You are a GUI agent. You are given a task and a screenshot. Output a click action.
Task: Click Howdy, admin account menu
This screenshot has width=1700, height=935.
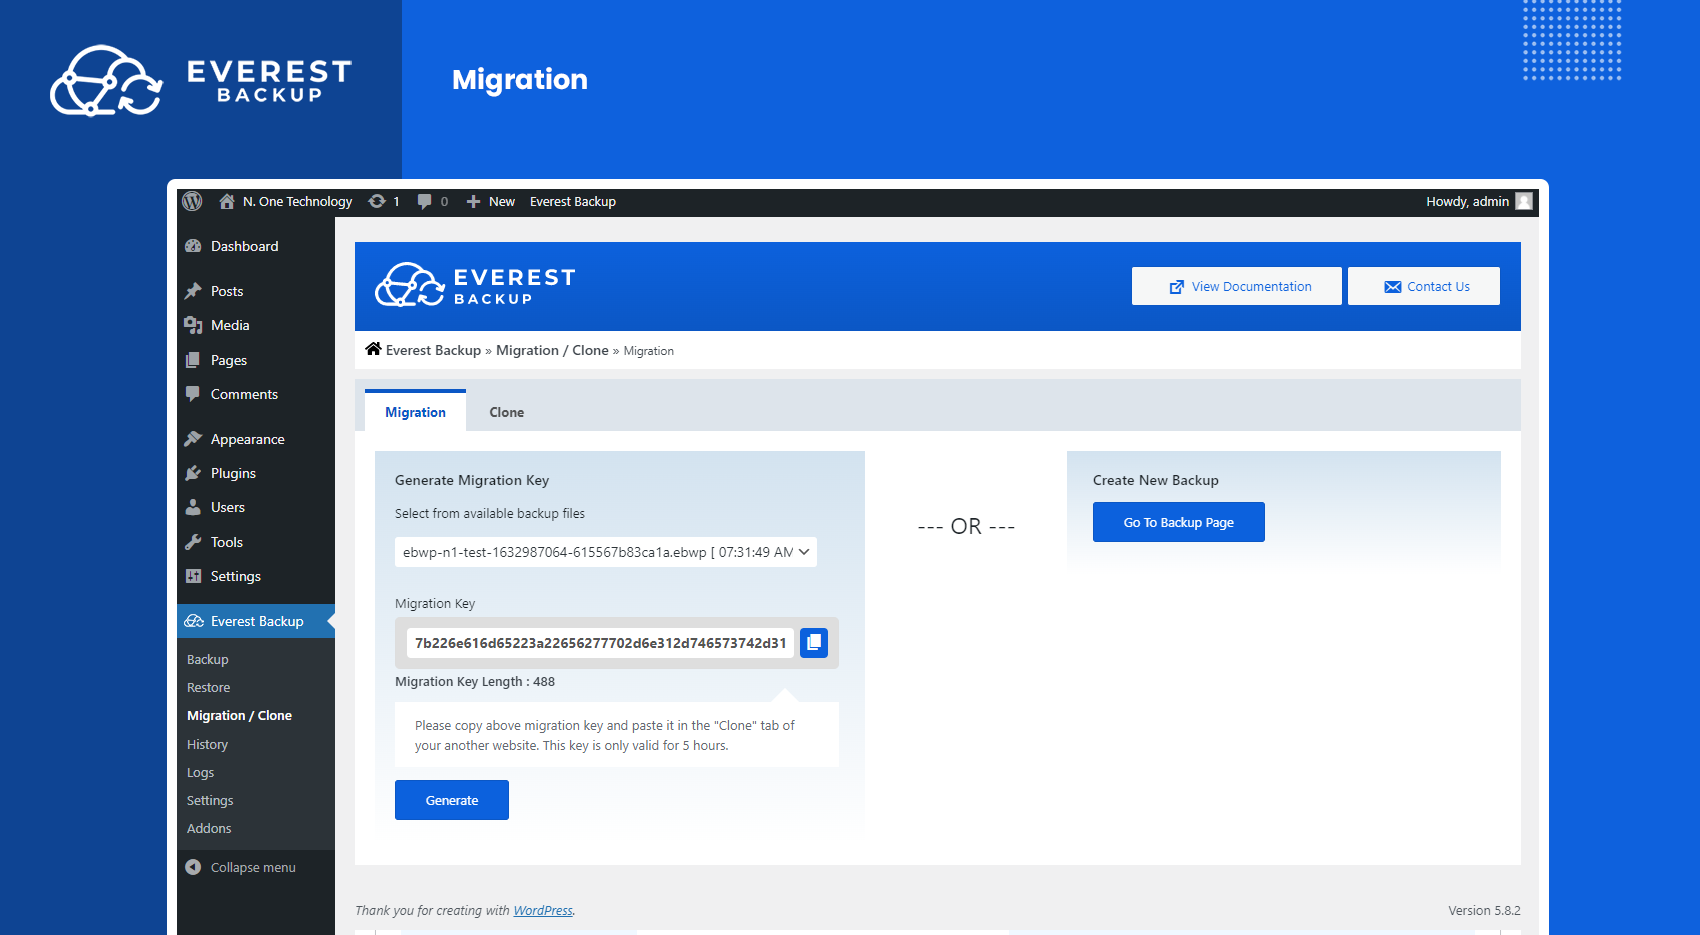(1478, 201)
